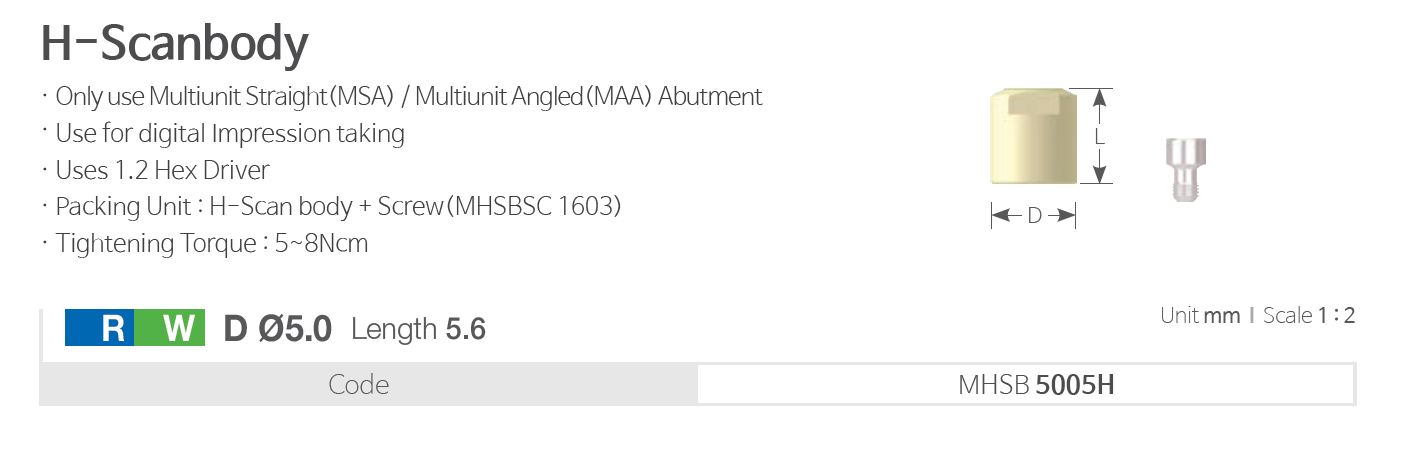Click the Length 5.6 label
1423x470 pixels.
(418, 328)
